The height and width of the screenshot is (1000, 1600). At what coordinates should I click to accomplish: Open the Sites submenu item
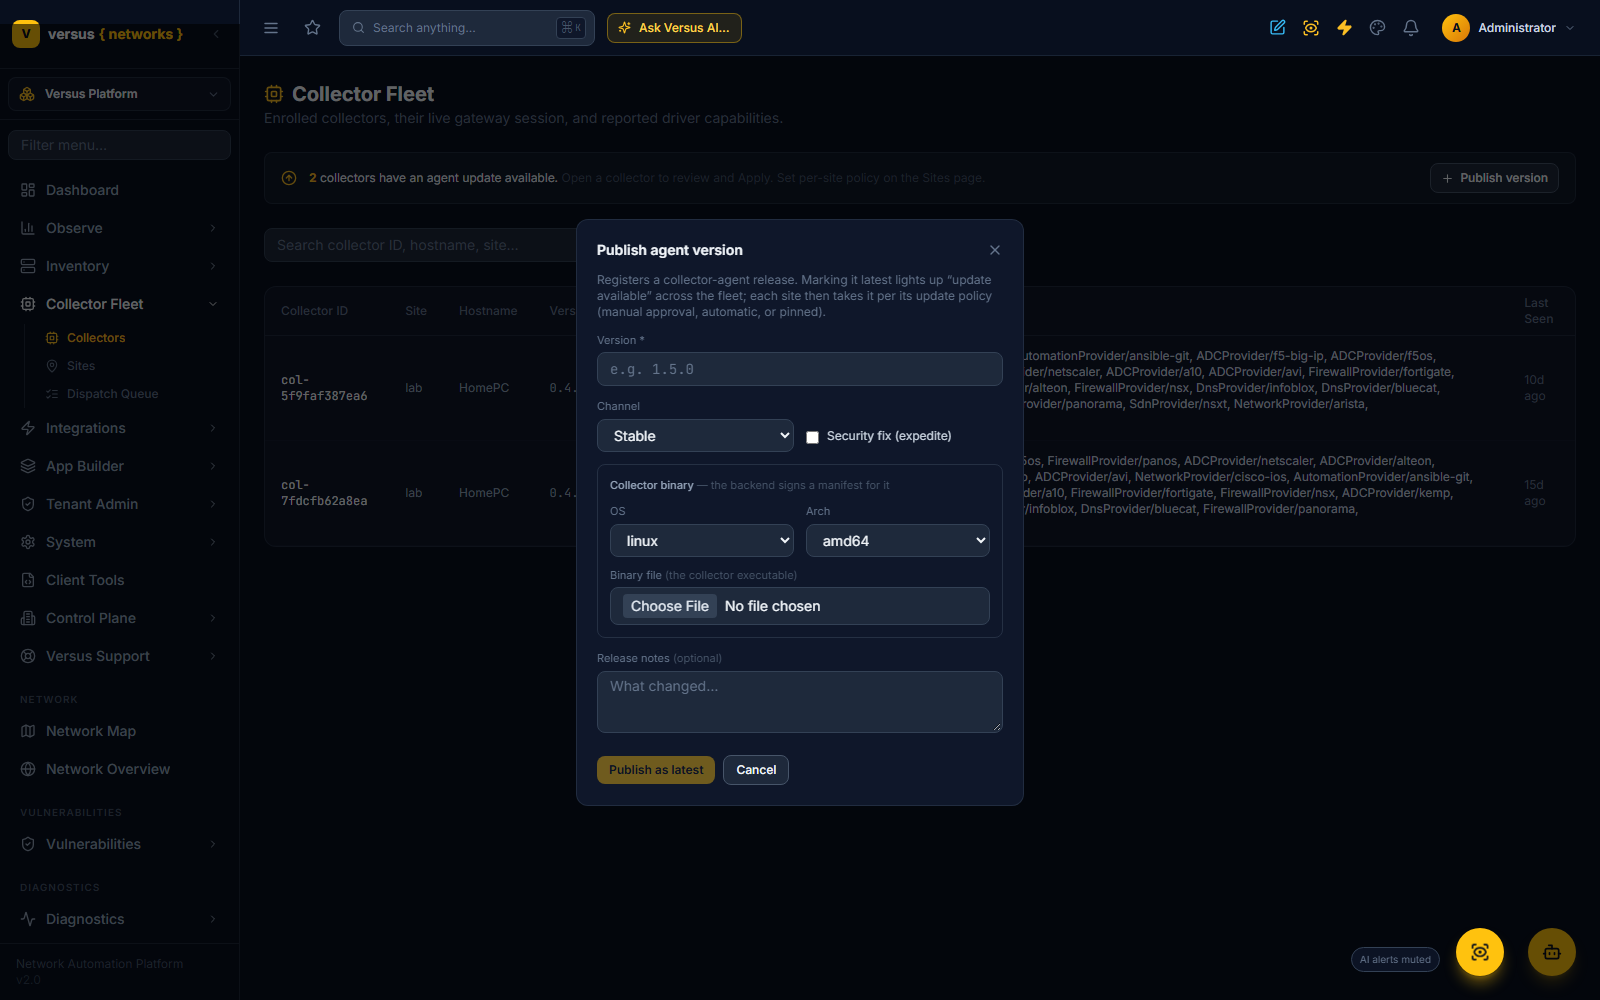click(x=81, y=366)
